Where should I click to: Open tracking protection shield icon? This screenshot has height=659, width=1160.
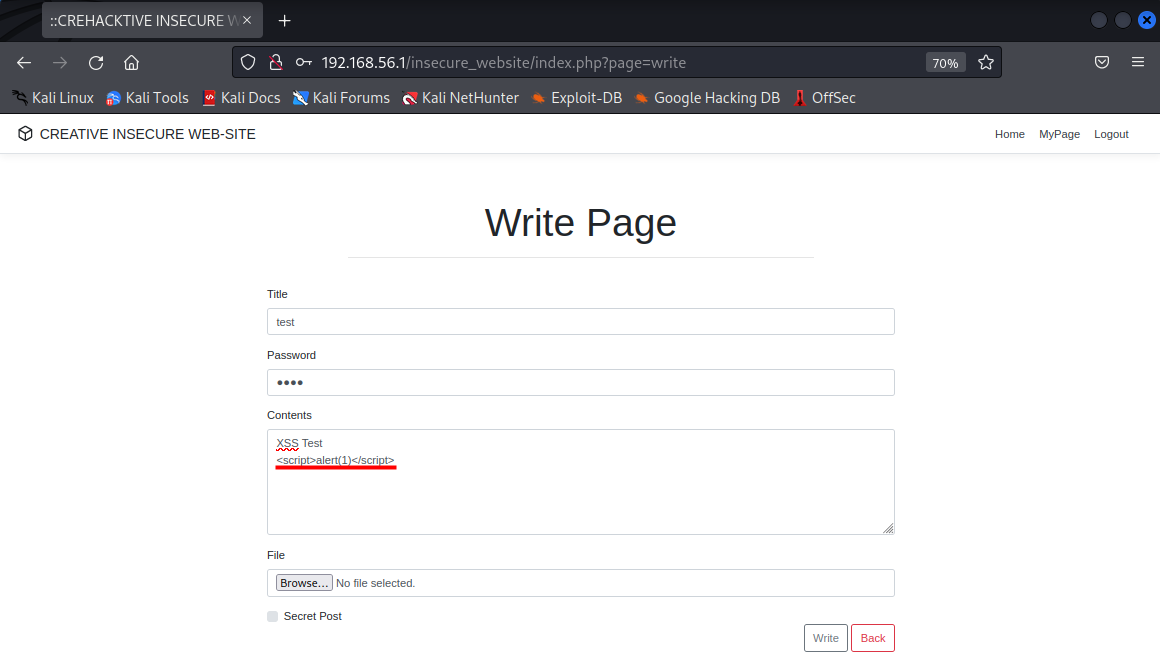[x=248, y=63]
